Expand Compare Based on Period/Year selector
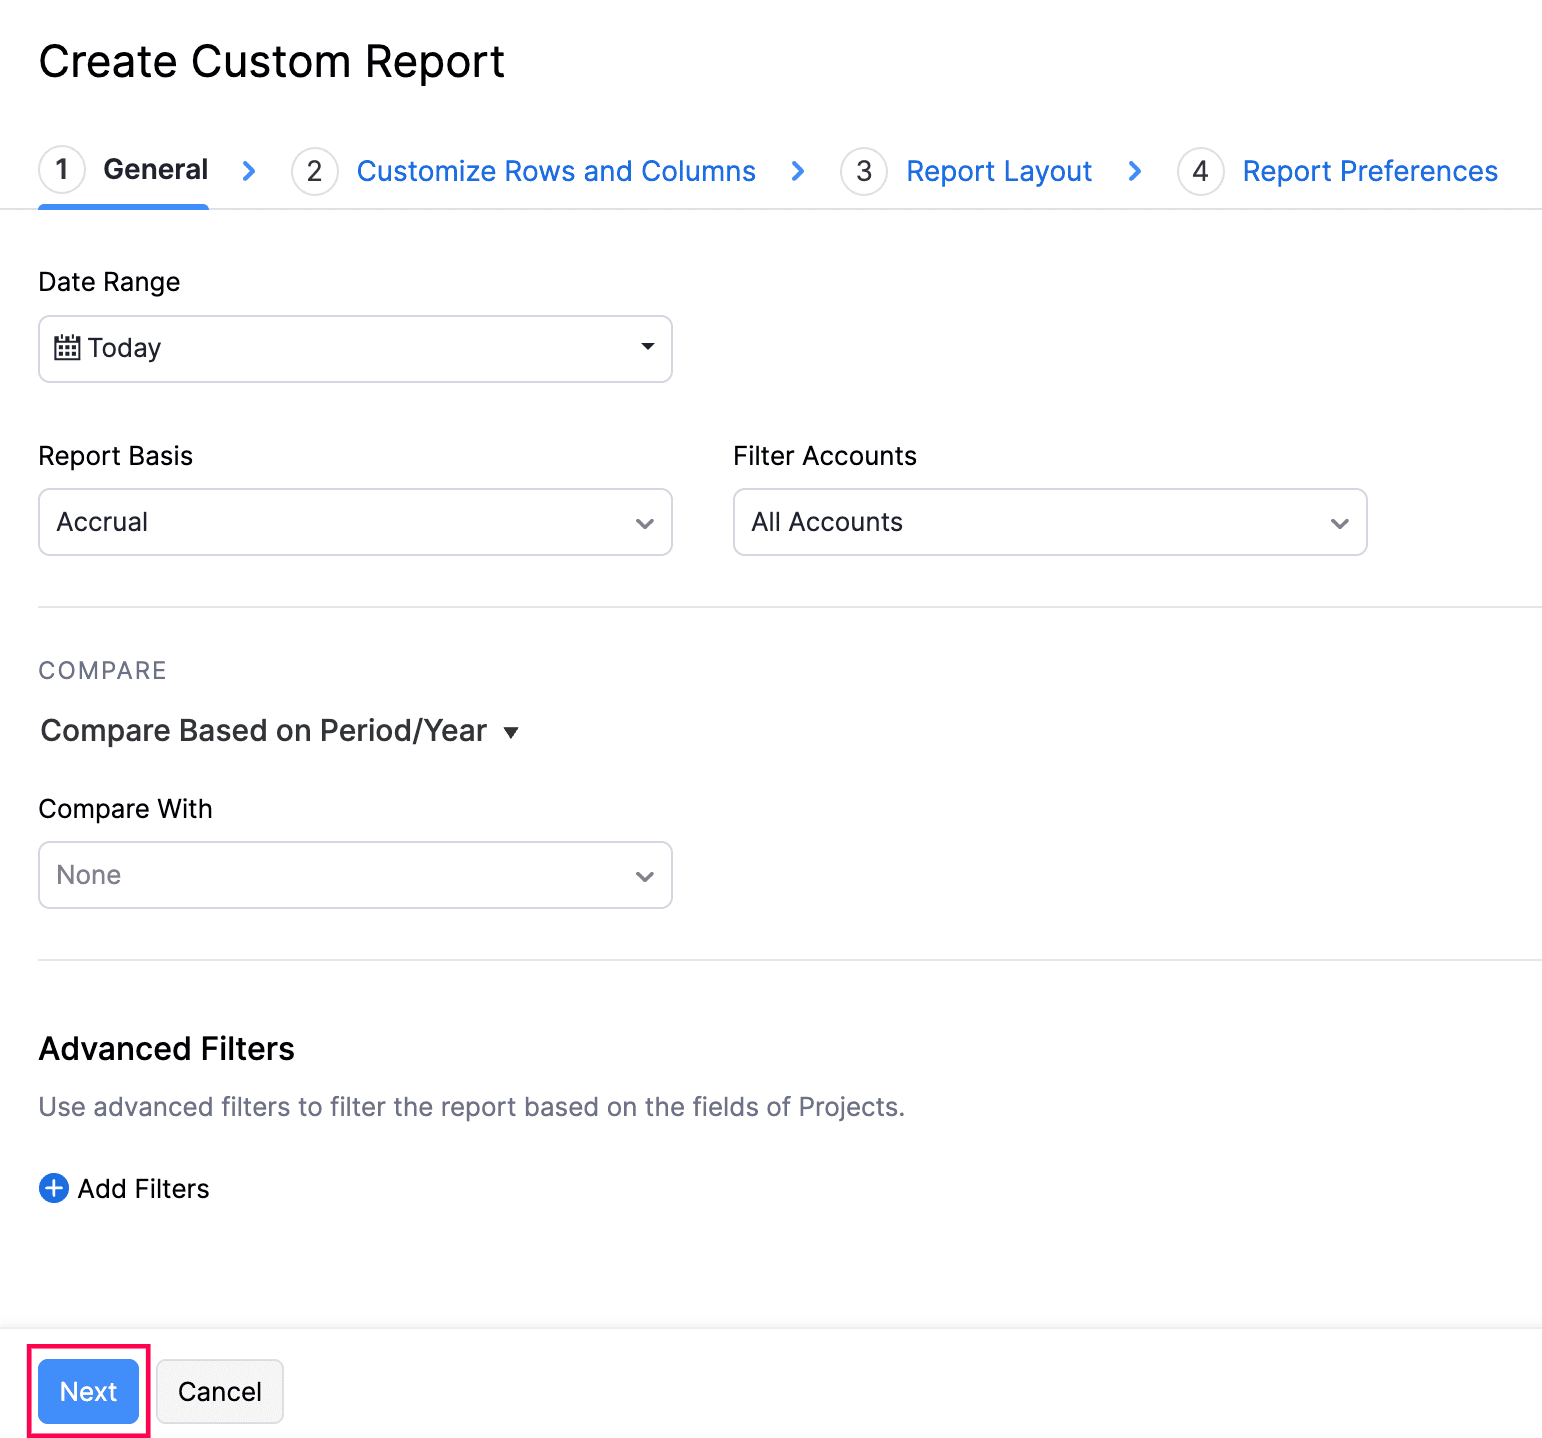Viewport: 1542px width, 1438px height. 280,731
